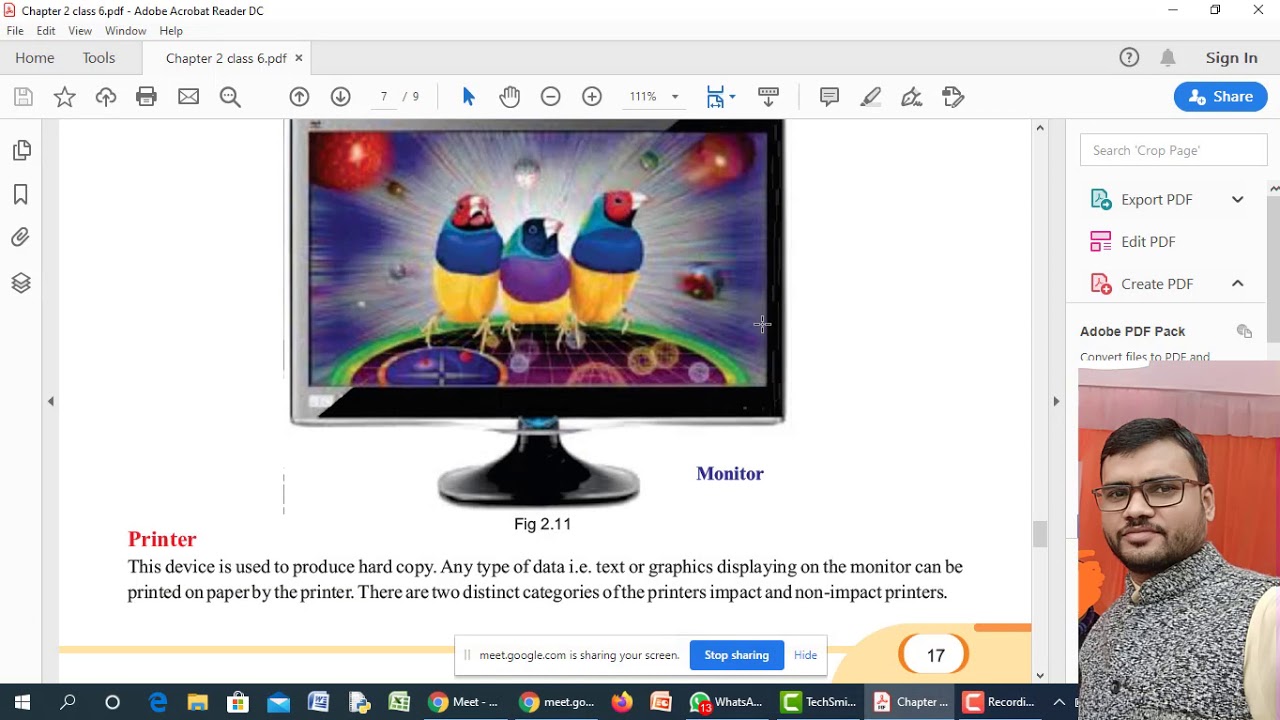The width and height of the screenshot is (1280, 720).
Task: Close the Chapter 2 class 6.pdf tab
Action: [x=298, y=58]
